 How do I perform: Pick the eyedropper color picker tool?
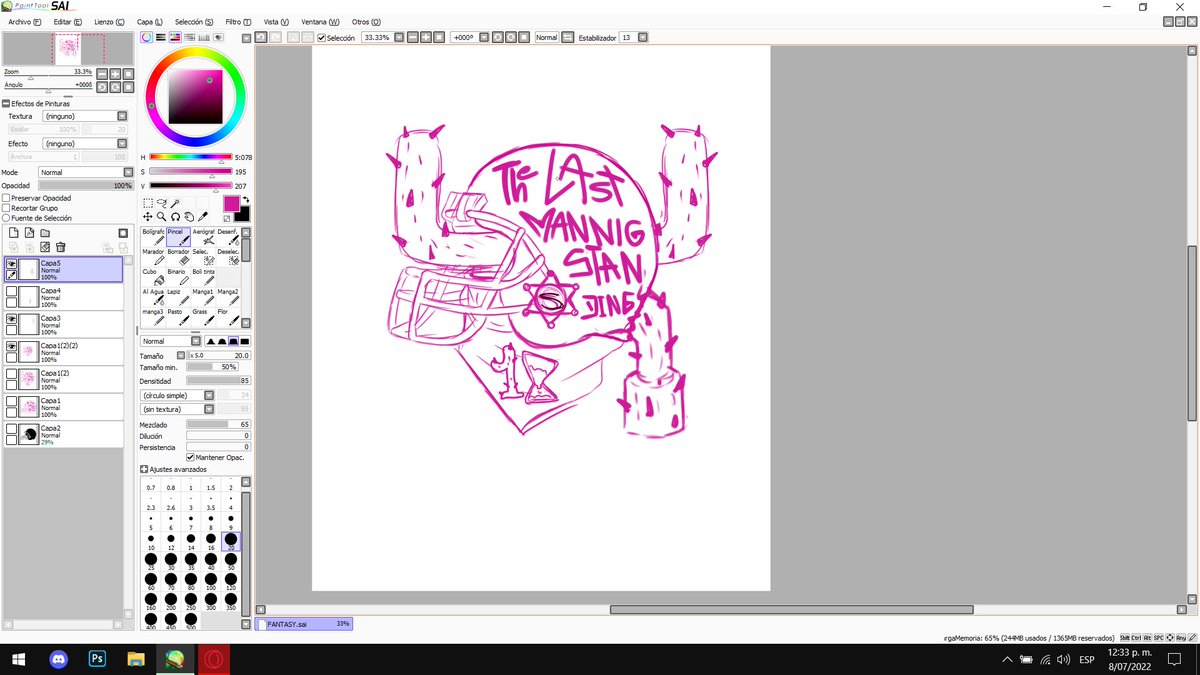coord(202,216)
